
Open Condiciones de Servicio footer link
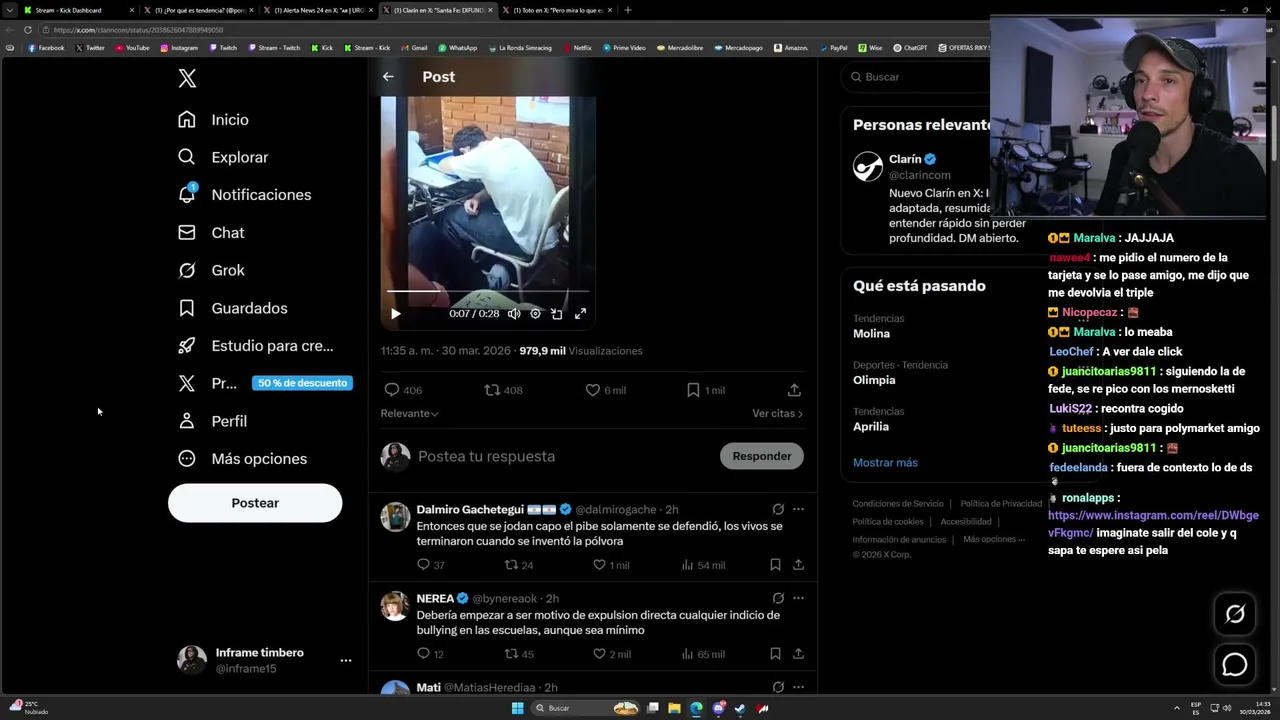898,504
